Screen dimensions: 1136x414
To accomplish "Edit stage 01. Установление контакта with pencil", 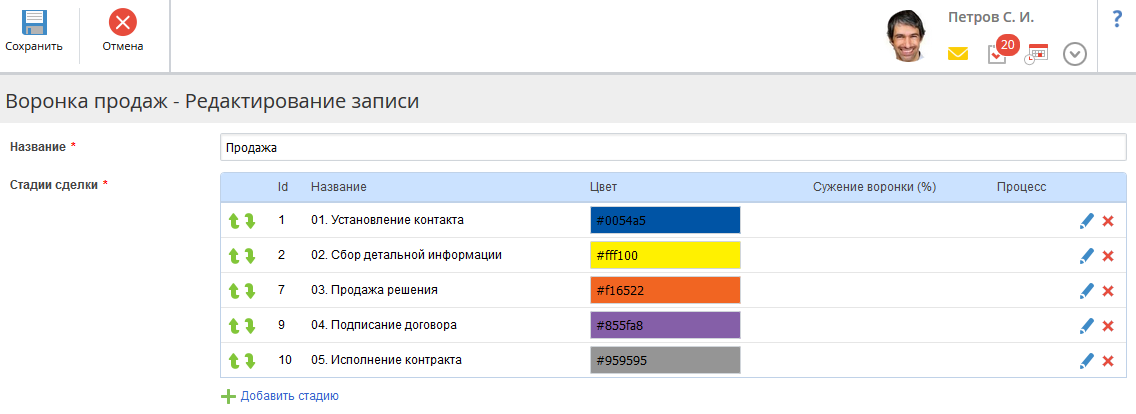I will coord(1087,221).
